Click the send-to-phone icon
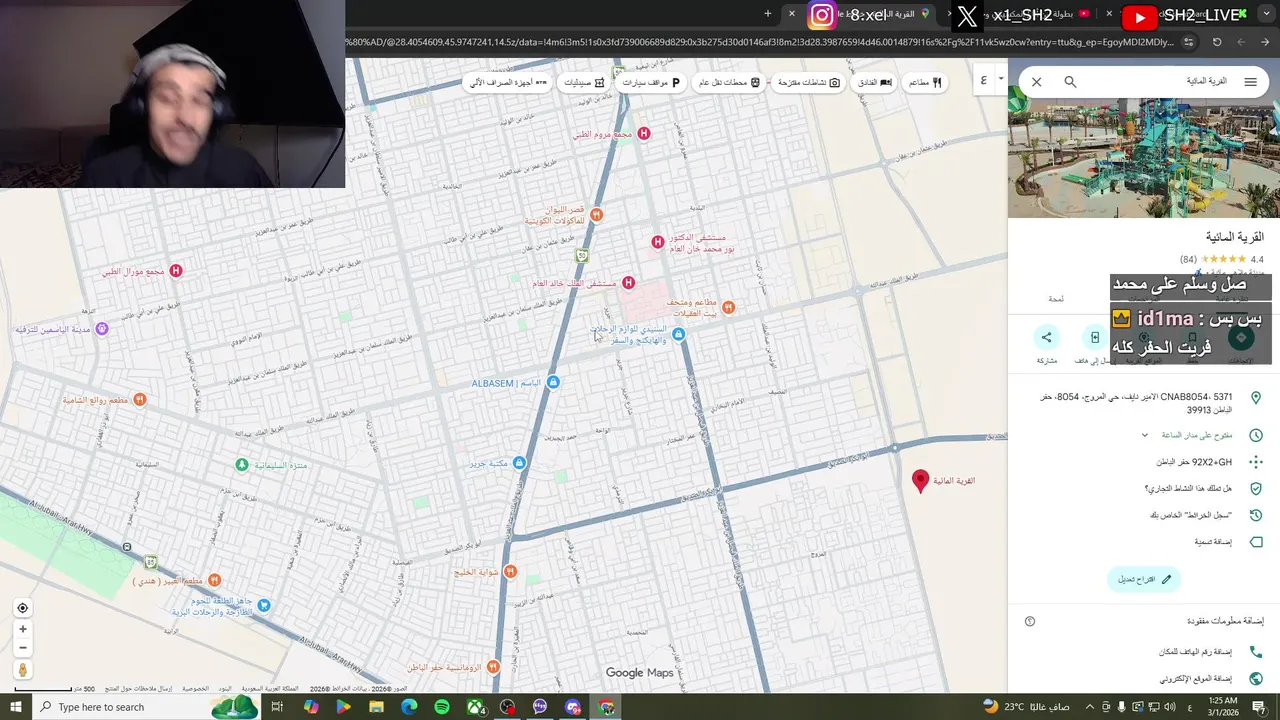The height and width of the screenshot is (720, 1280). 1095,338
